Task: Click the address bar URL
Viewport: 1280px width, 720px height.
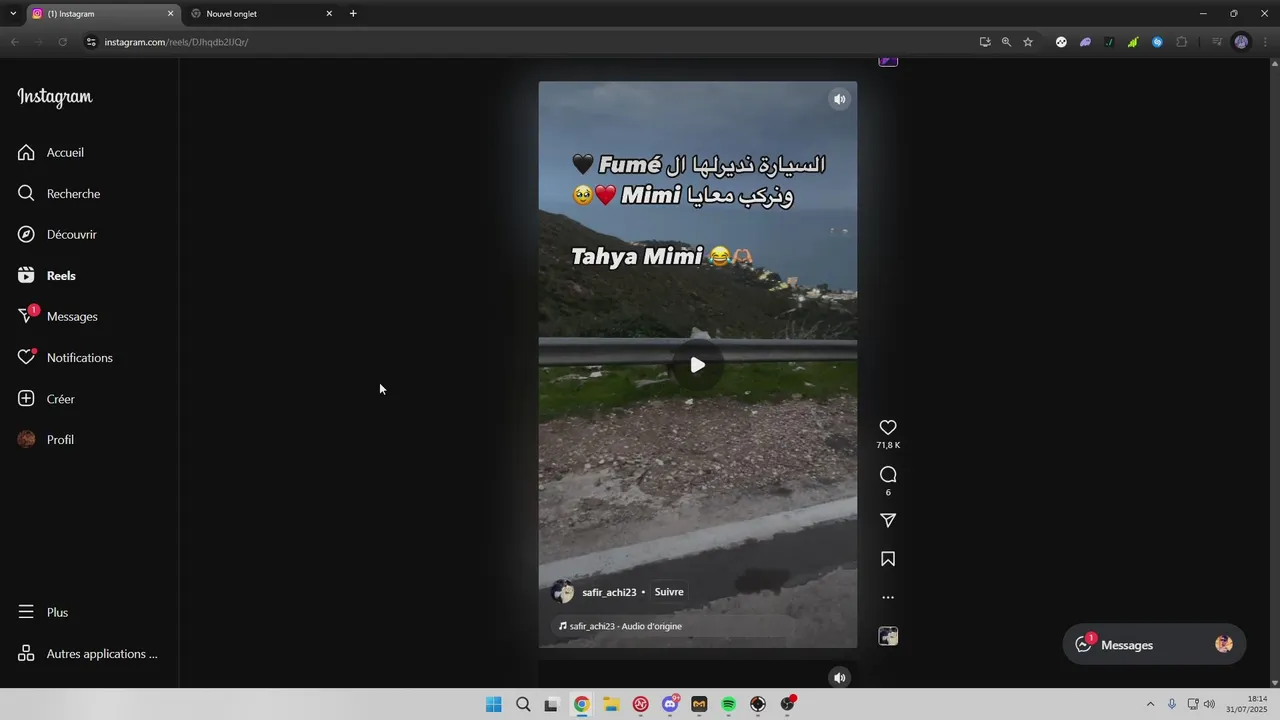Action: pos(176,42)
